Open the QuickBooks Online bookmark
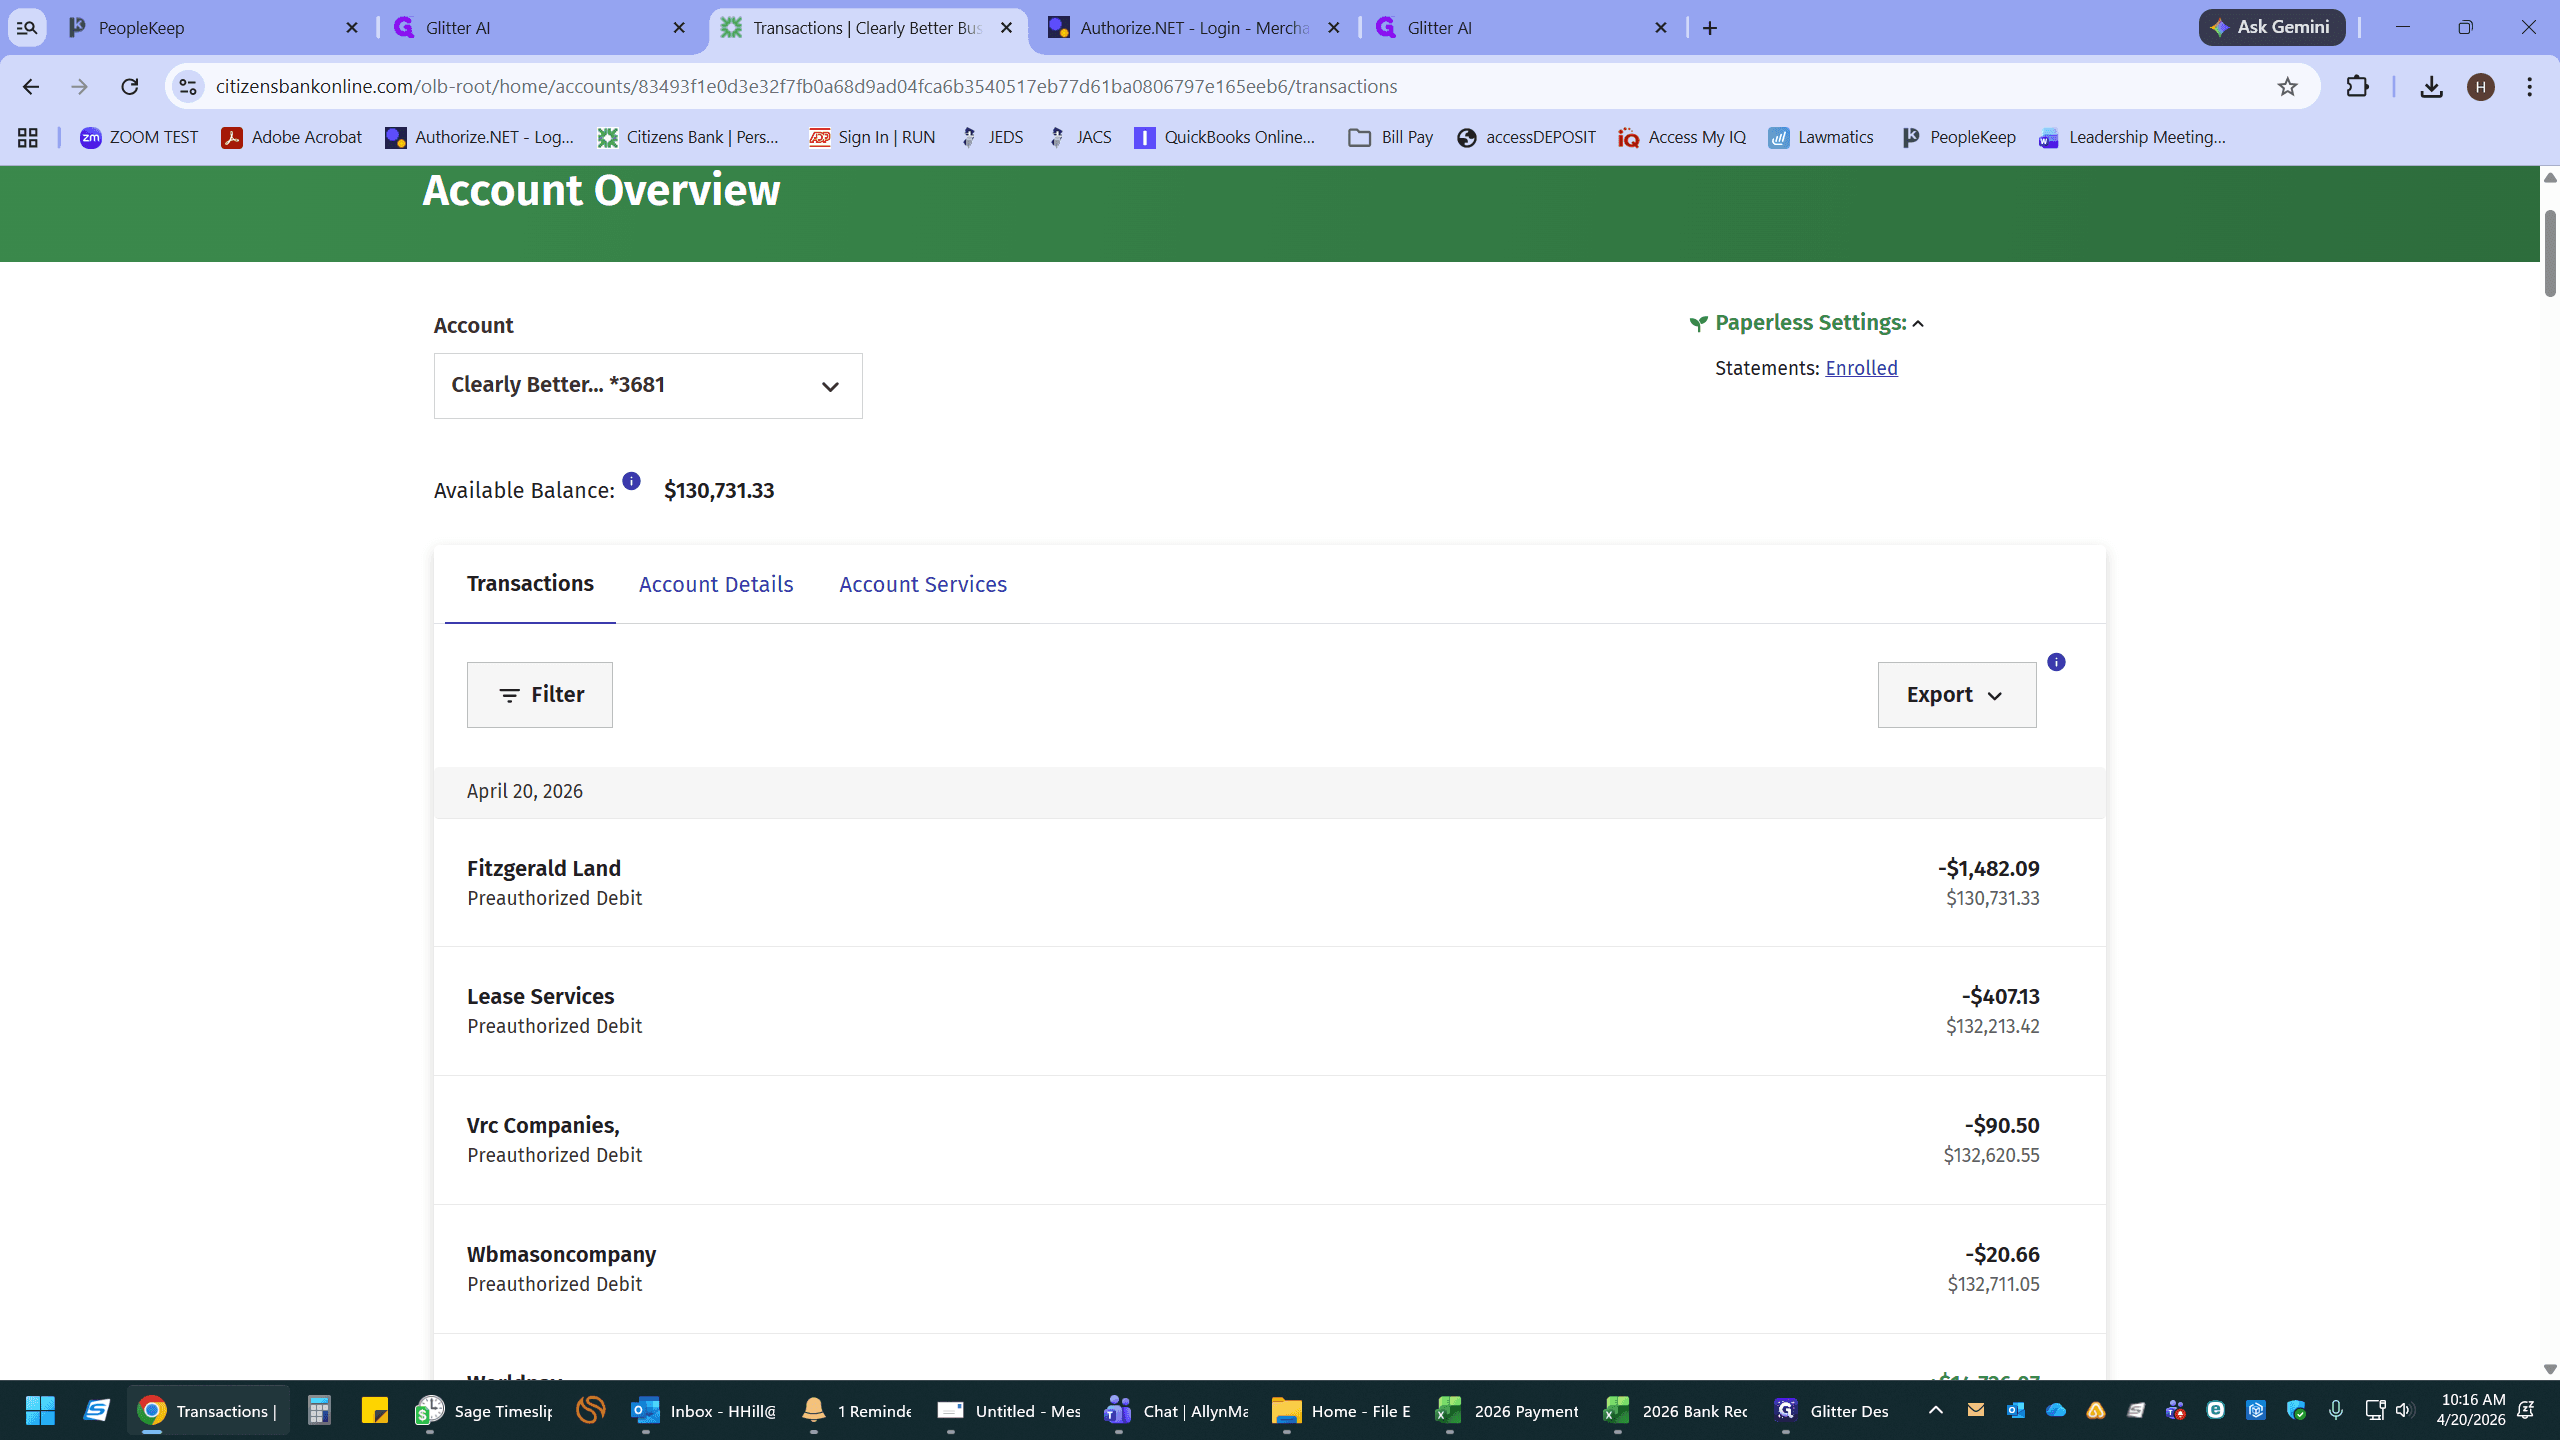 click(1225, 138)
